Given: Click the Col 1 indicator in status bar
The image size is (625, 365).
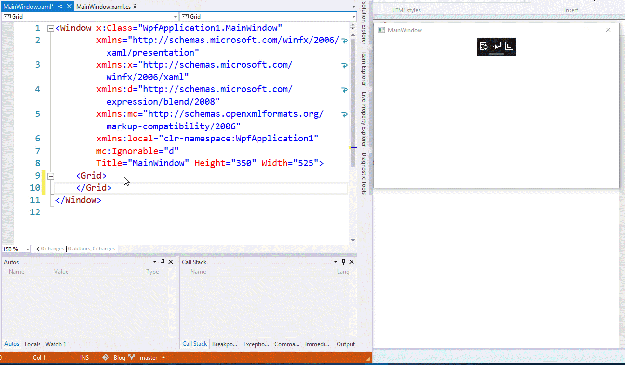Looking at the screenshot, I should [39, 357].
